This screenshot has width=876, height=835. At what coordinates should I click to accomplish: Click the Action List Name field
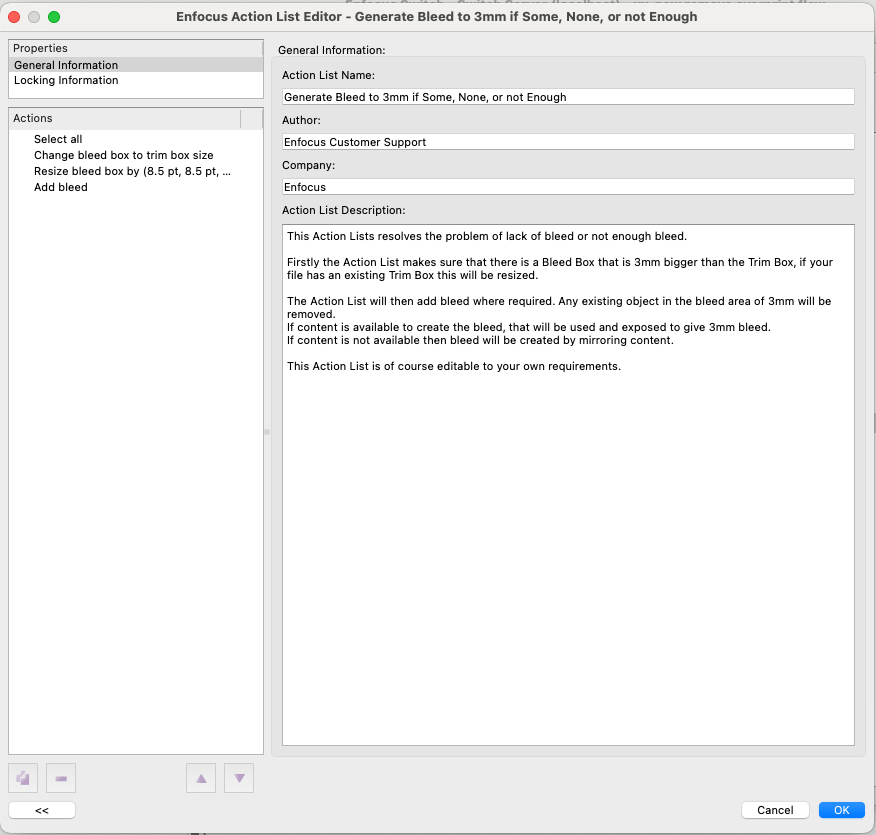pyautogui.click(x=568, y=97)
